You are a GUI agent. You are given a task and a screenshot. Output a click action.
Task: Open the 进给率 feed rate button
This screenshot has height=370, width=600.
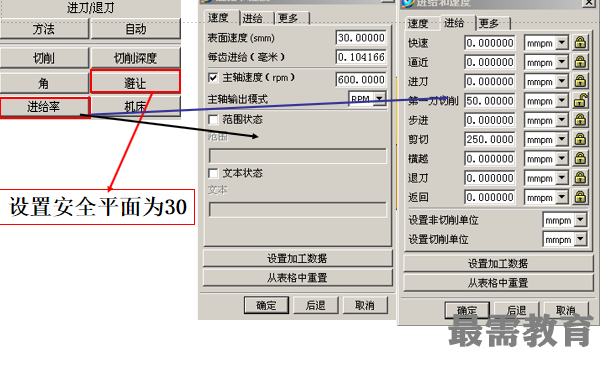pyautogui.click(x=45, y=107)
